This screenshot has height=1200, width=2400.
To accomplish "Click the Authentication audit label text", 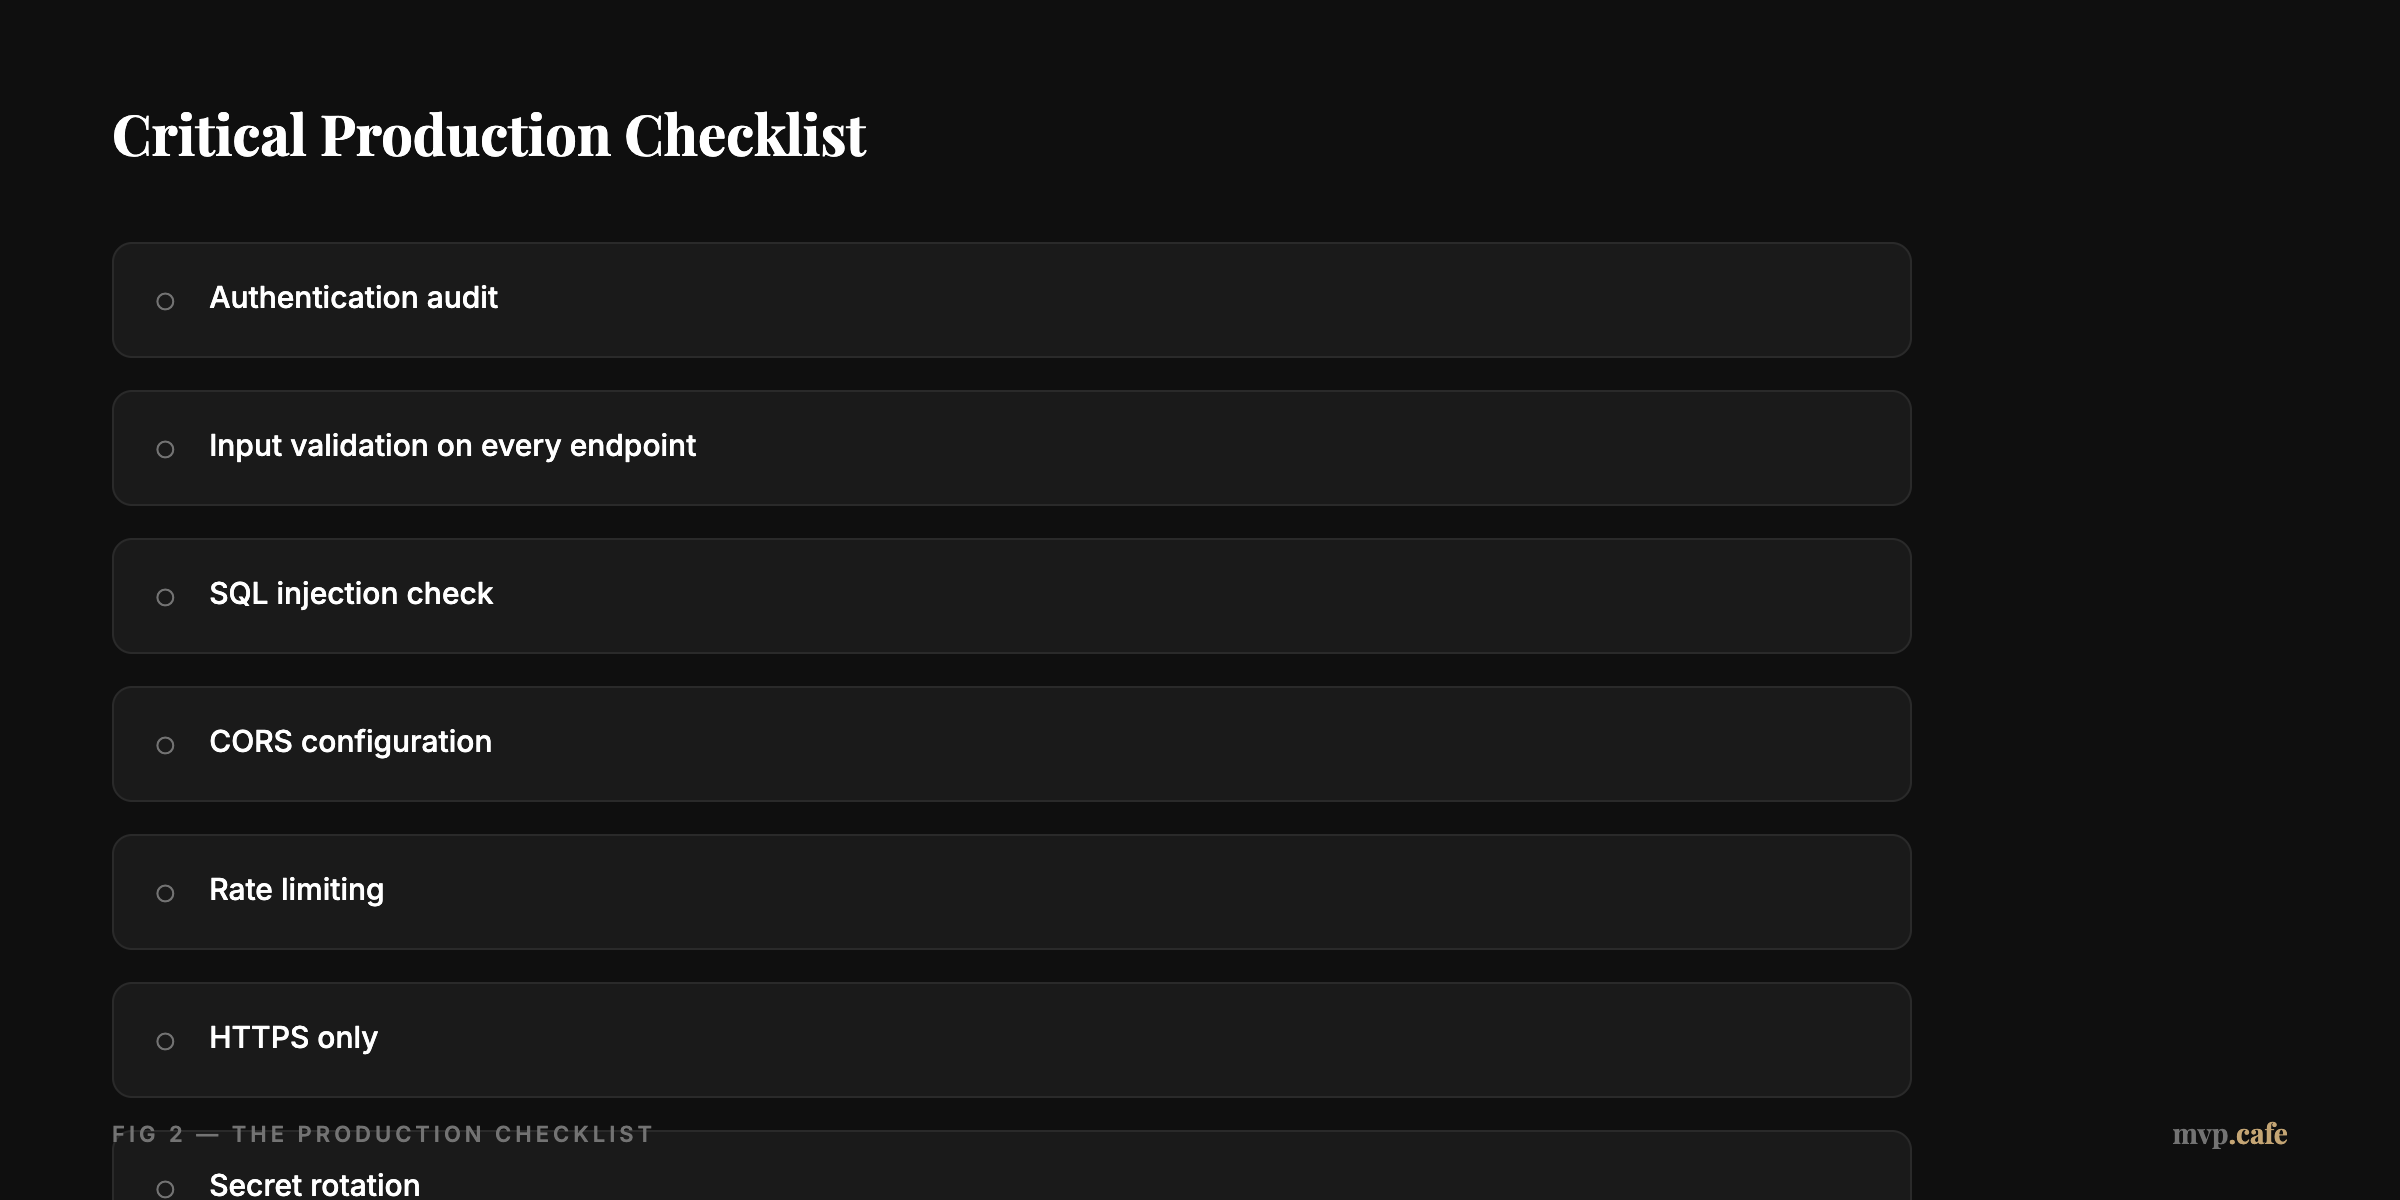I will pos(354,298).
